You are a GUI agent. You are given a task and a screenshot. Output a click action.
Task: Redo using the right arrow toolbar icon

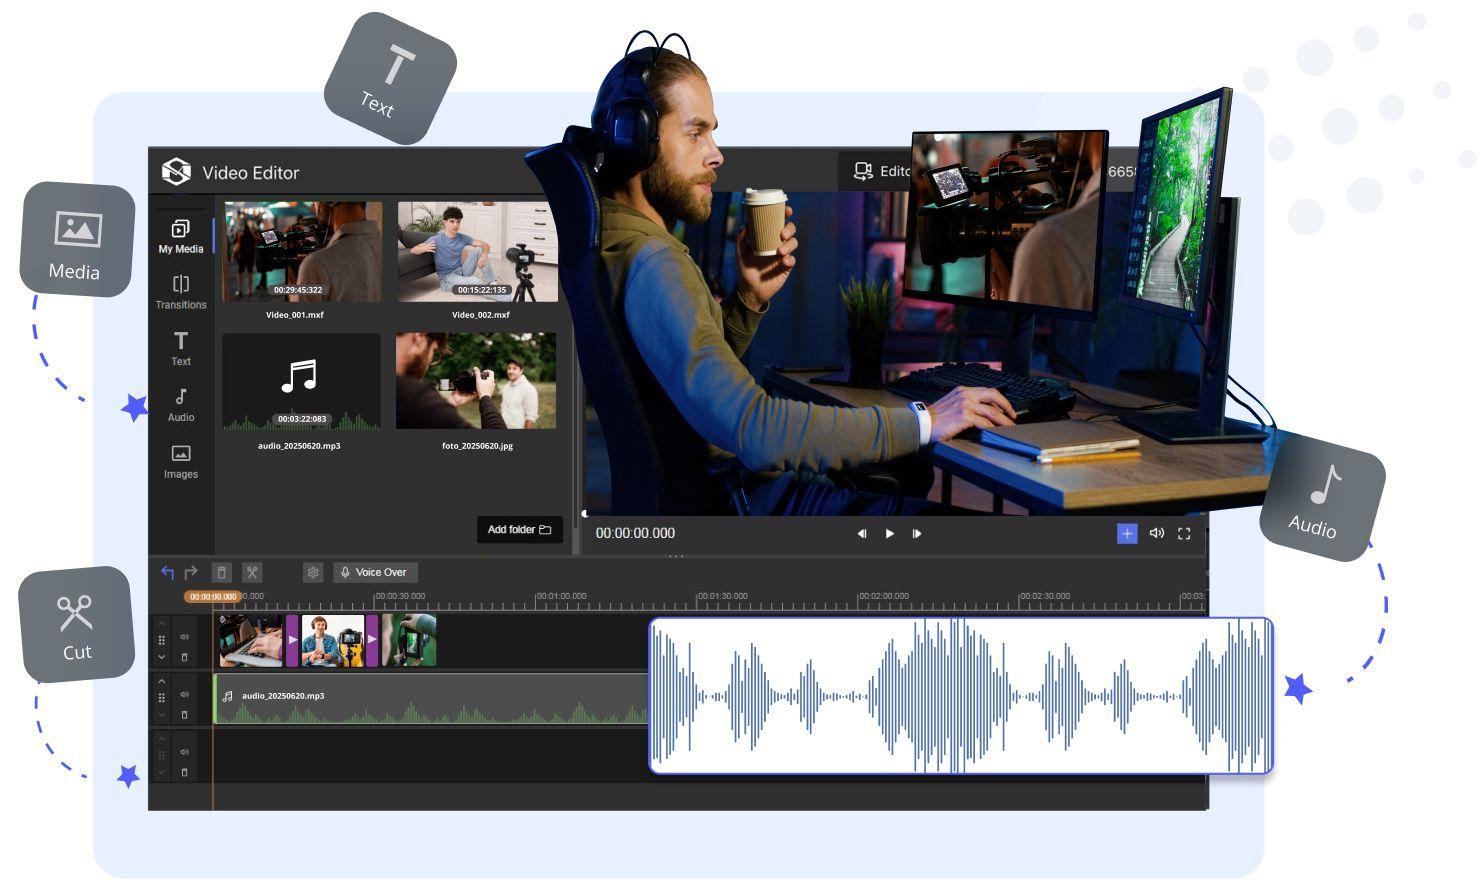click(x=190, y=572)
